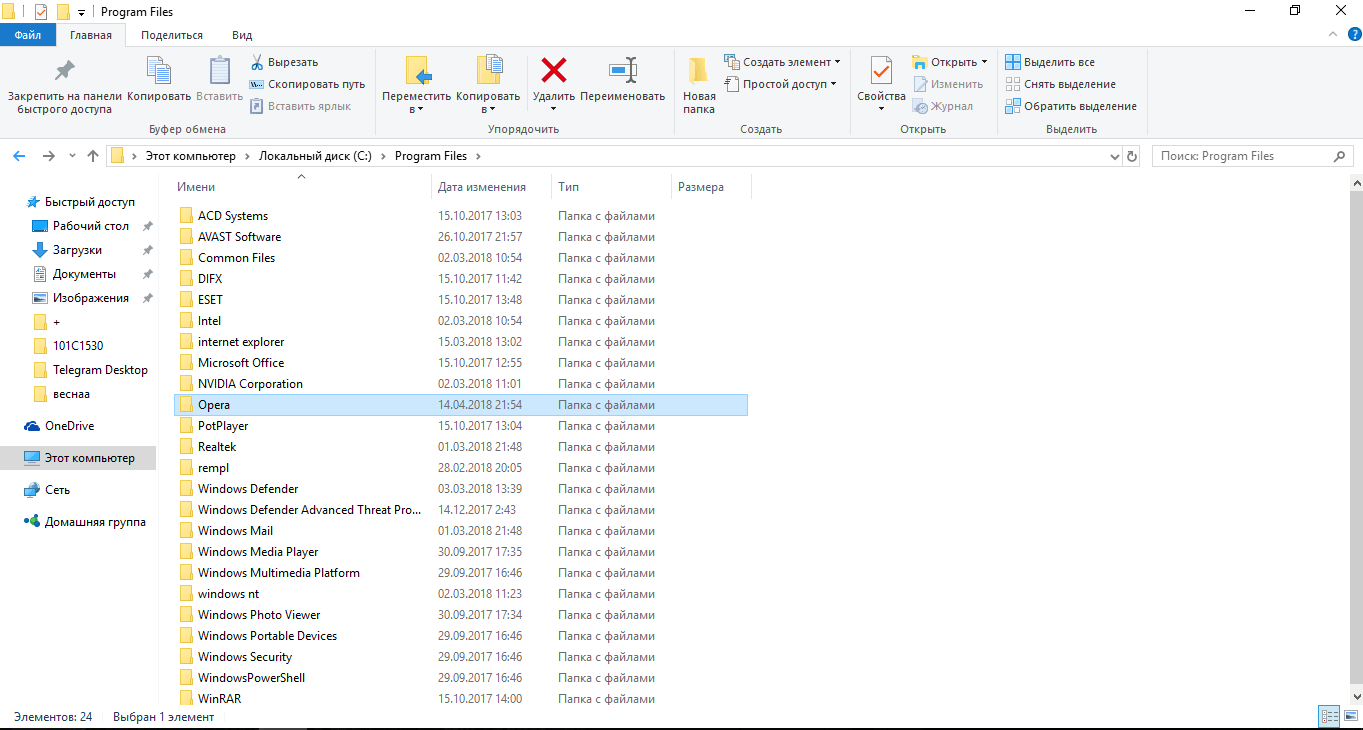Click Скопировать путь command
The width and height of the screenshot is (1363, 730).
pyautogui.click(x=307, y=84)
